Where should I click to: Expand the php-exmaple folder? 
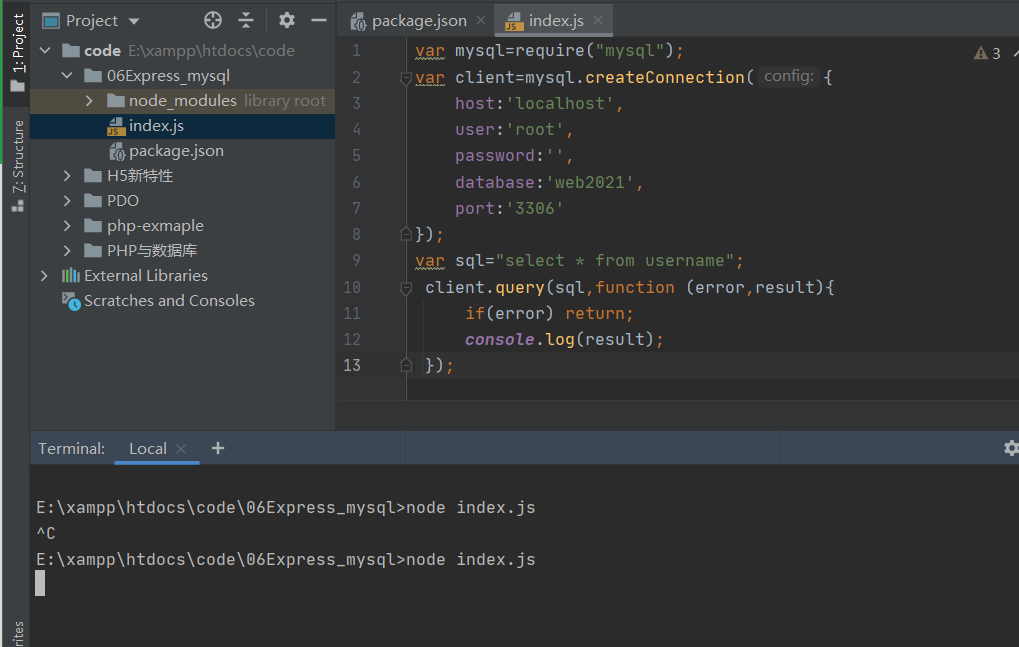pyautogui.click(x=67, y=225)
